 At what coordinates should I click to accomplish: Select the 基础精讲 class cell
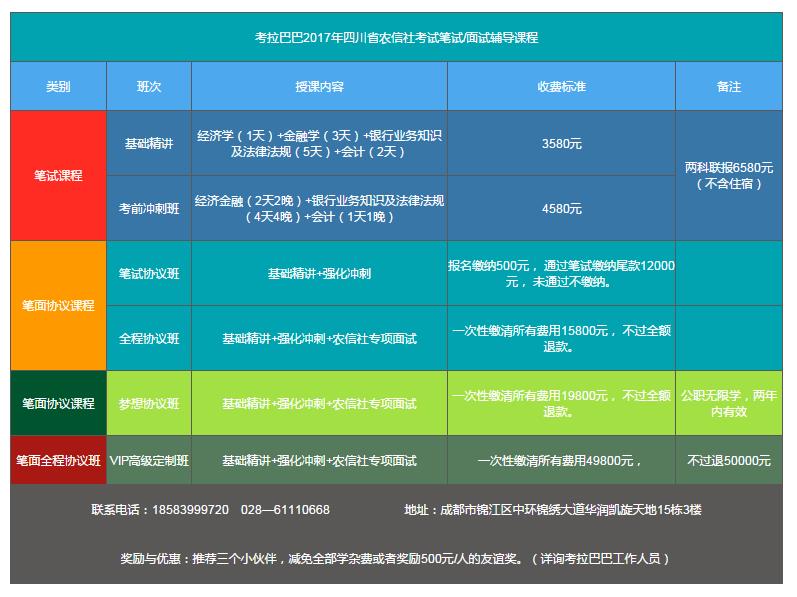(x=149, y=143)
